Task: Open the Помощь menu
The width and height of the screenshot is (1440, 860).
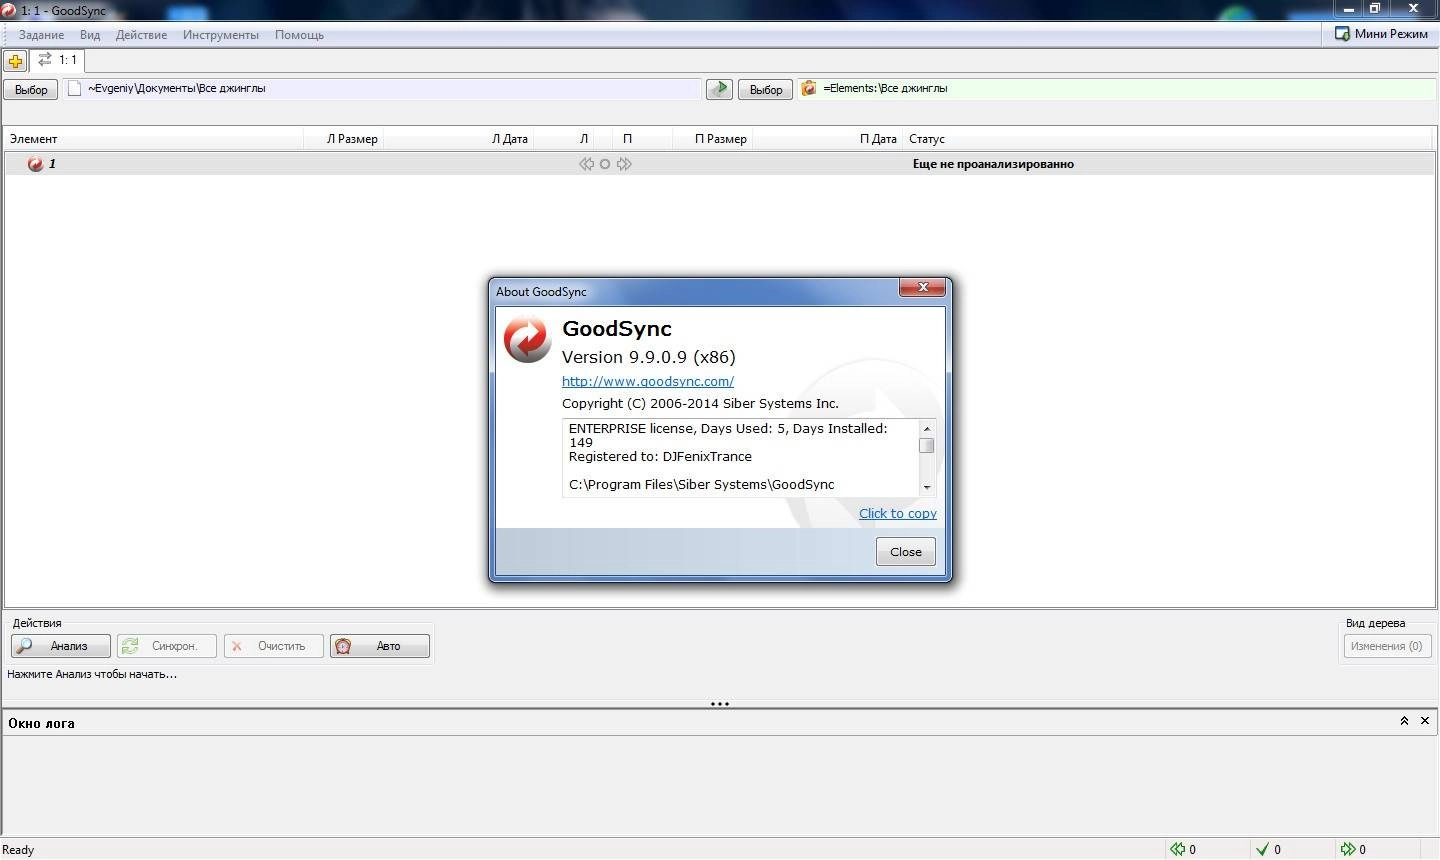Action: point(299,35)
